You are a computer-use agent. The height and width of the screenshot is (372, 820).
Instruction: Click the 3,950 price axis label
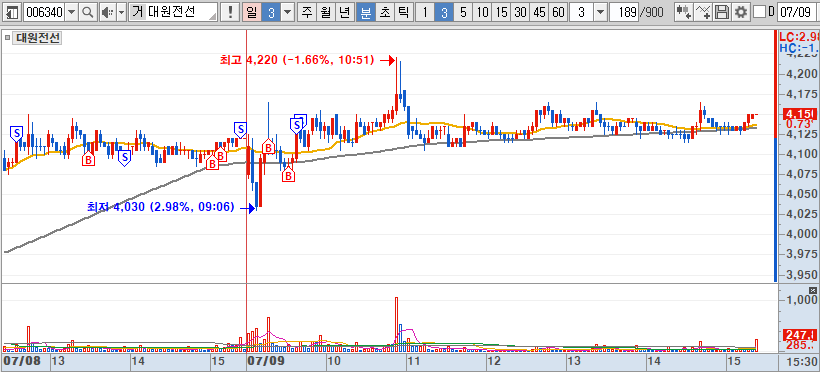coord(801,275)
